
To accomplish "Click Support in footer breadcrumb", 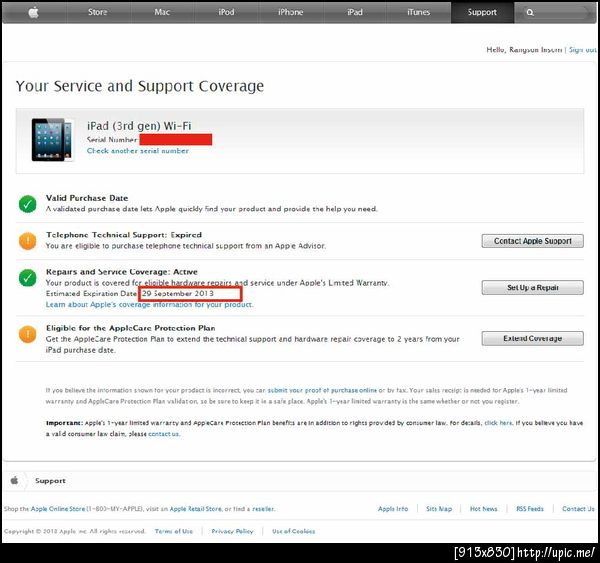I will click(50, 481).
